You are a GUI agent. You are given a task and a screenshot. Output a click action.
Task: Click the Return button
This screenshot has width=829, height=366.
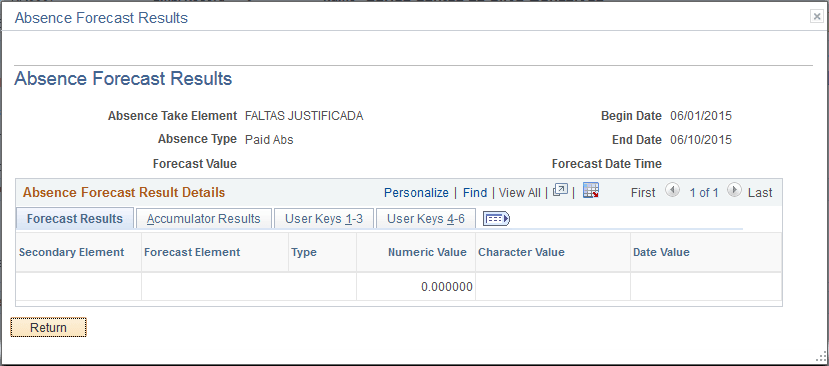tap(48, 327)
